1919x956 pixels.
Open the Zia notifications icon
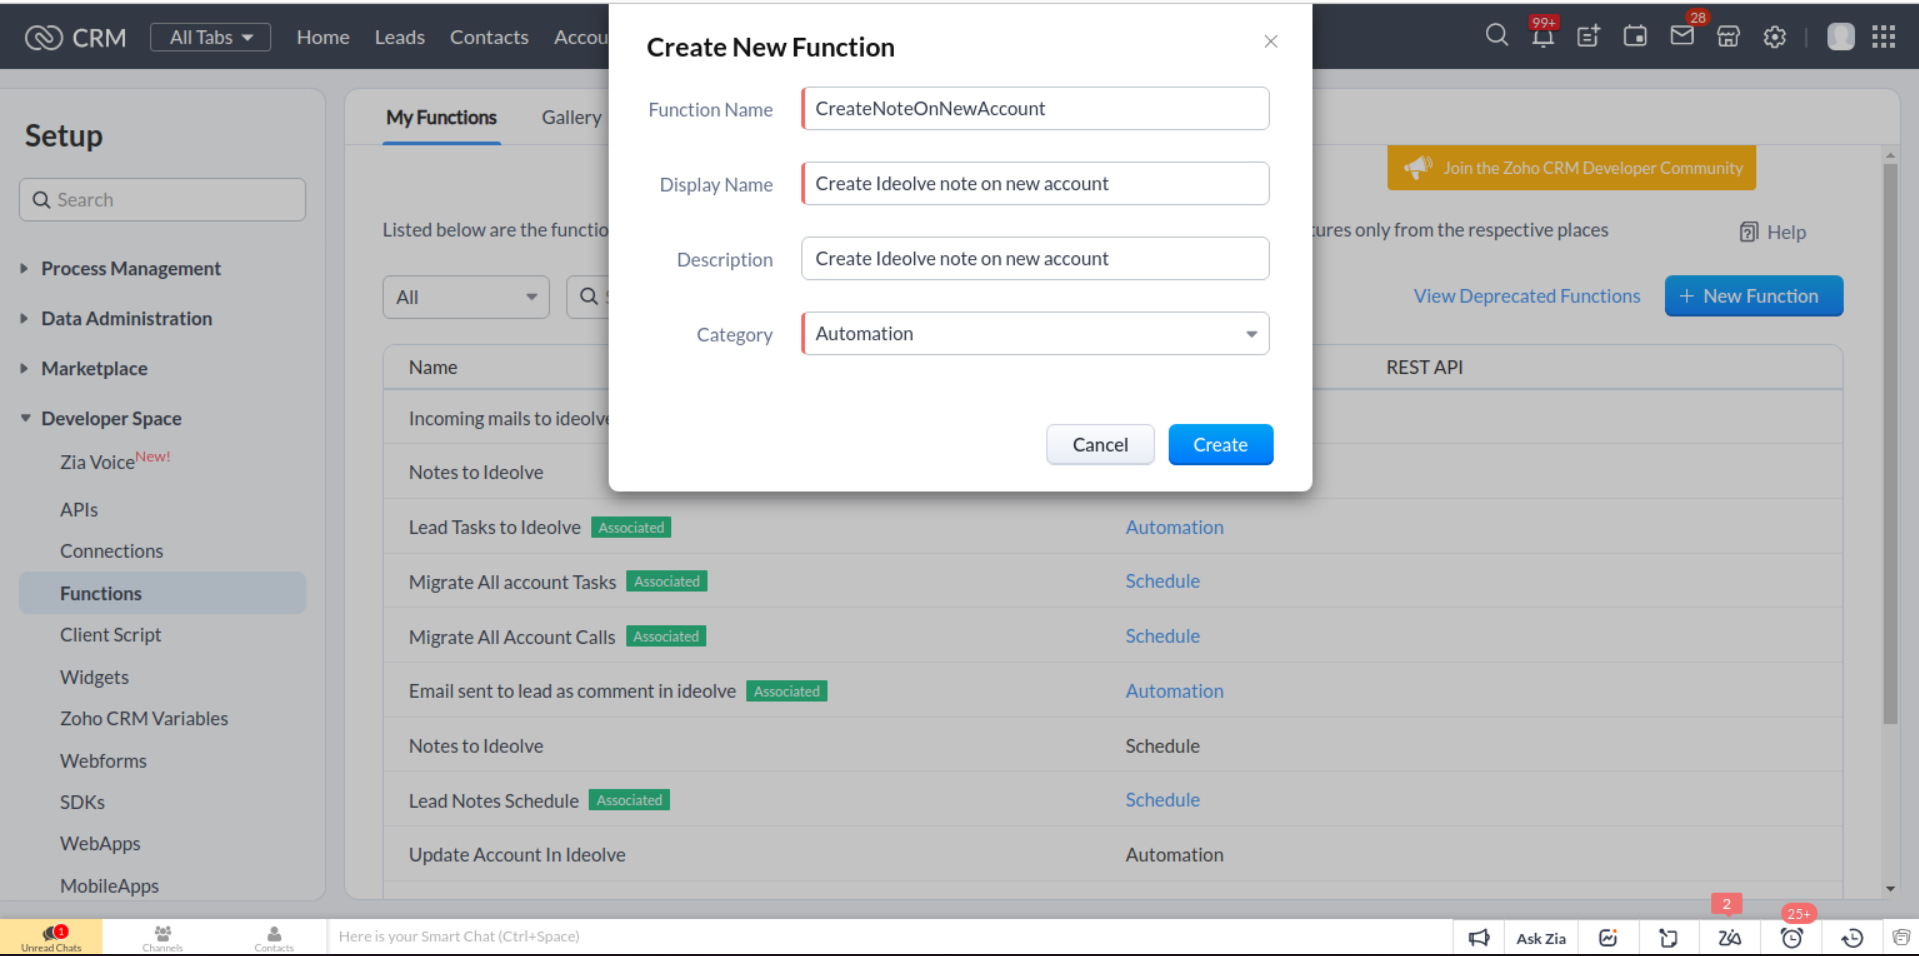(x=1729, y=938)
